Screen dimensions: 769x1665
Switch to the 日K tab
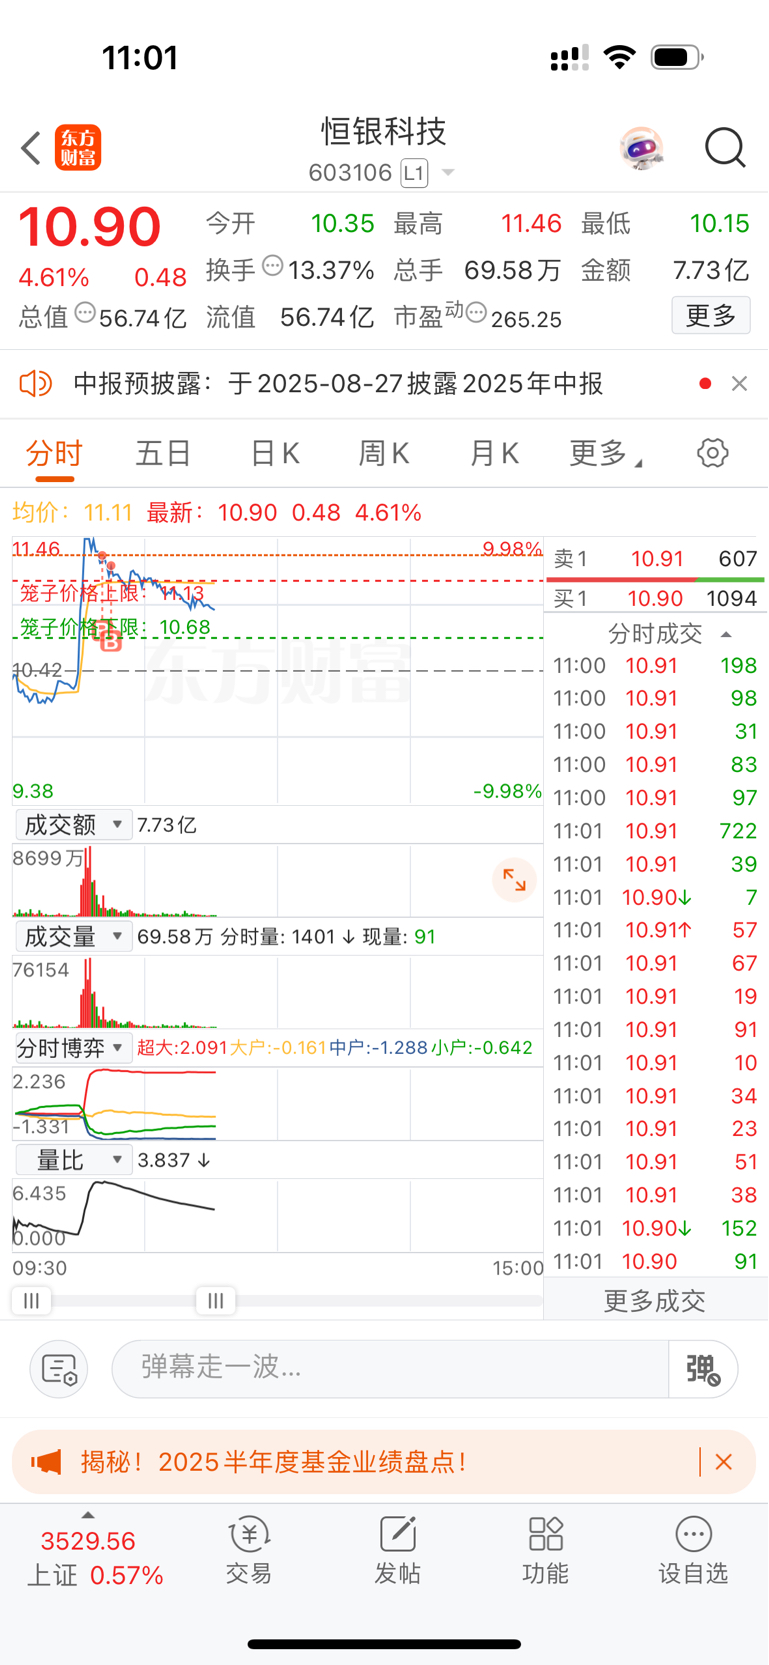tap(274, 454)
